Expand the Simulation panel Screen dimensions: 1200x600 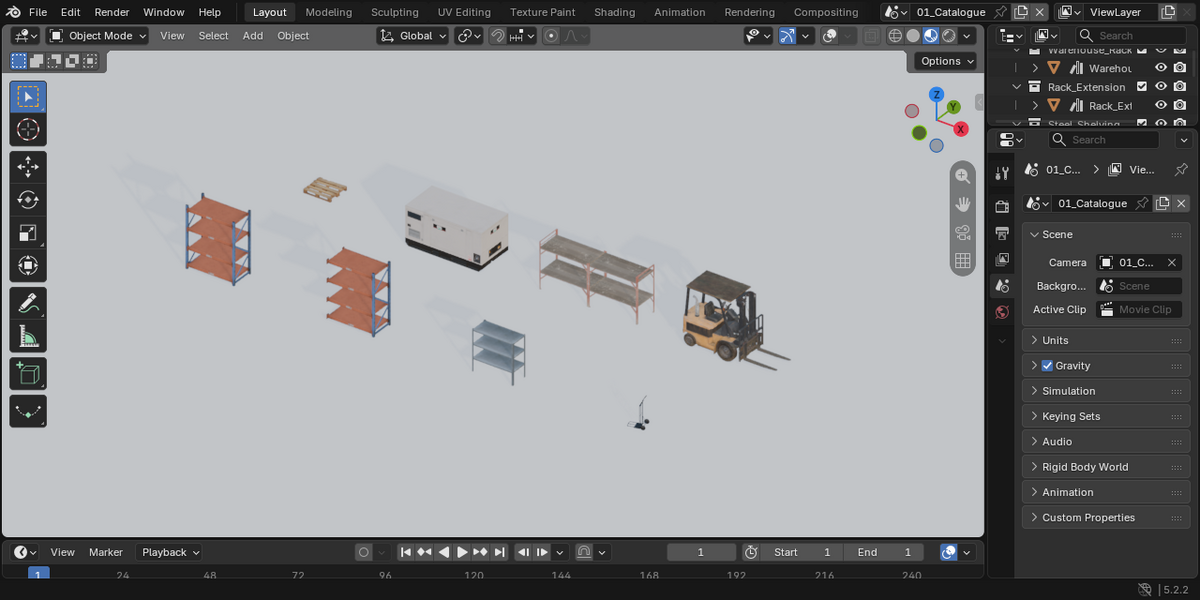point(1105,391)
